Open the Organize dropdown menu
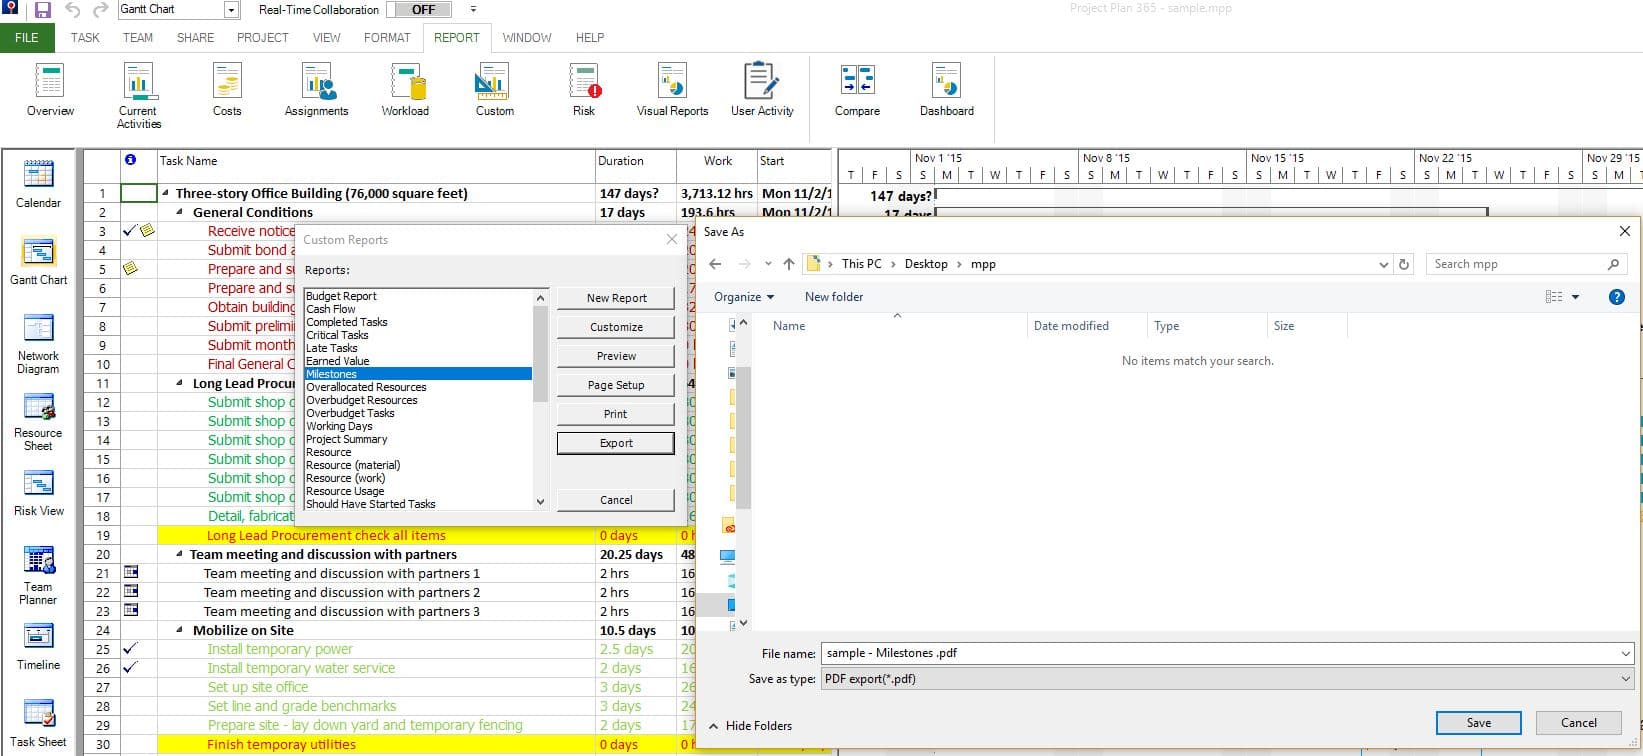The height and width of the screenshot is (756, 1643). point(744,297)
